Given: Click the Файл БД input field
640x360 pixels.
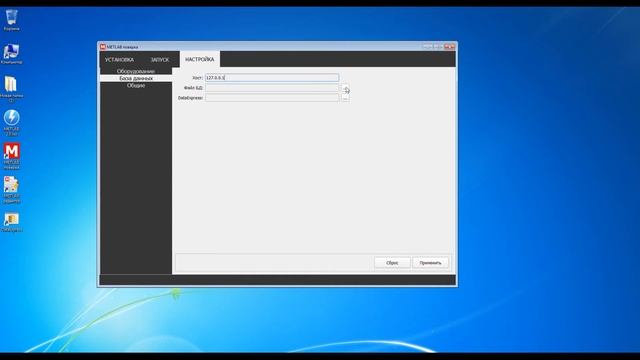Looking at the screenshot, I should (x=272, y=88).
